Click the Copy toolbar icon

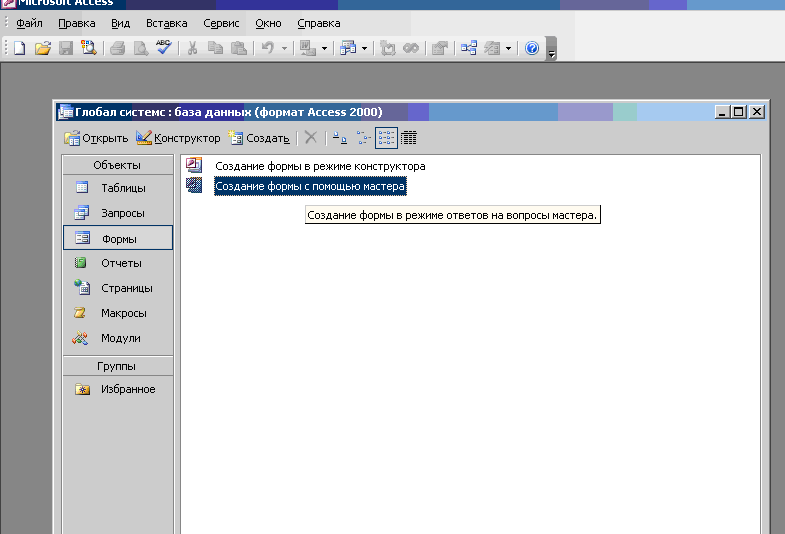coord(215,48)
